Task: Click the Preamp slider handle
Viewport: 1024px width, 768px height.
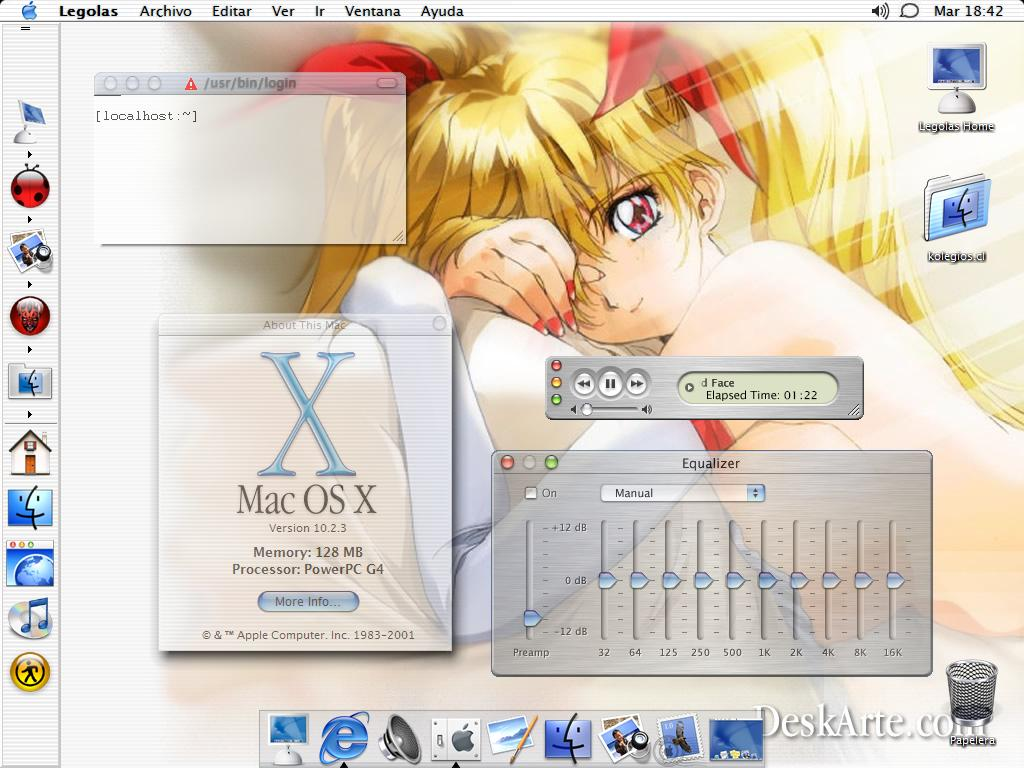Action: (533, 617)
